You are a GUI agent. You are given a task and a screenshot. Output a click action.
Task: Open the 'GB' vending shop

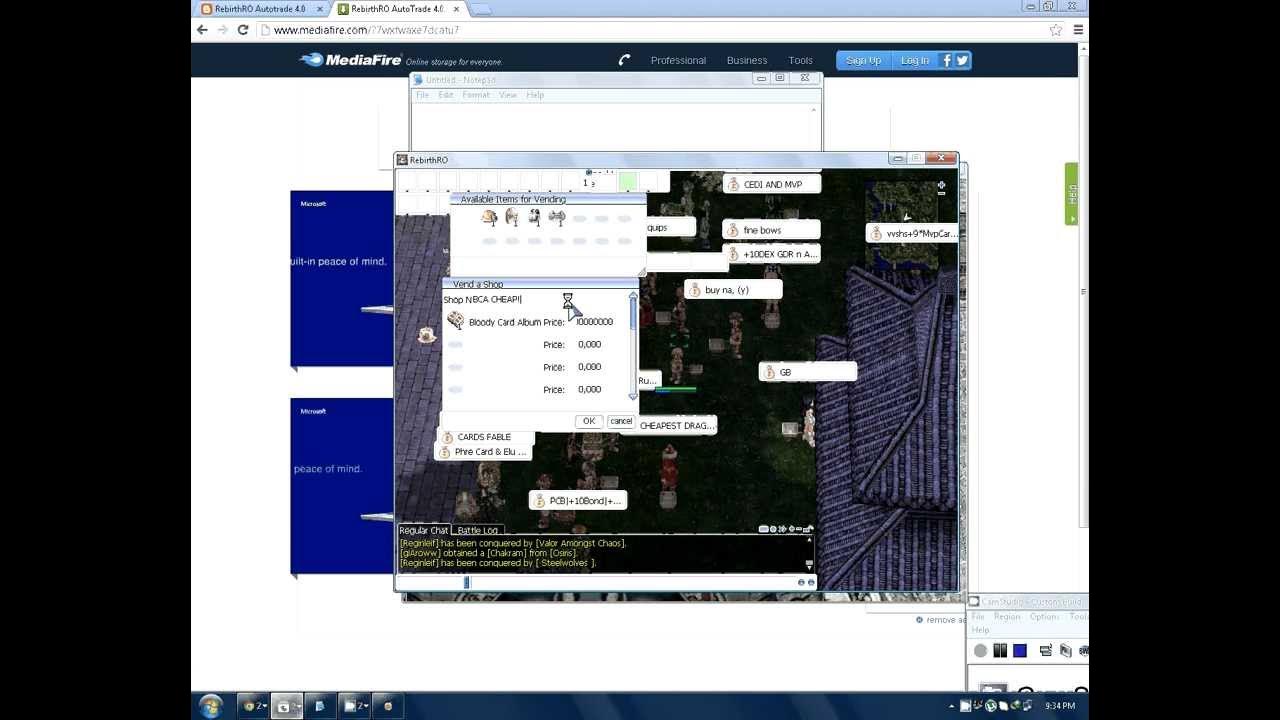coord(808,372)
